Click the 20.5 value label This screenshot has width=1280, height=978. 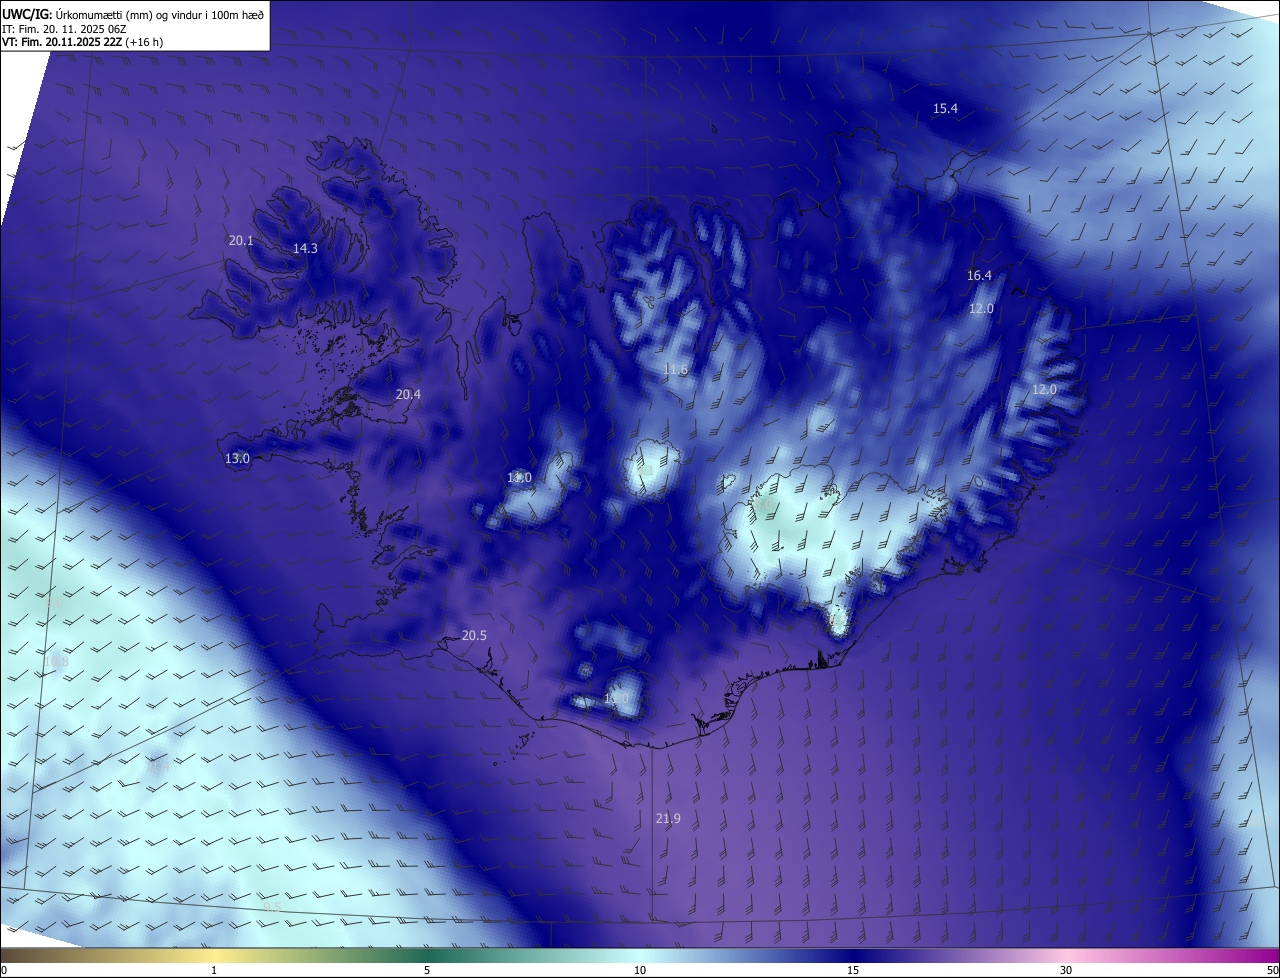[x=474, y=635]
